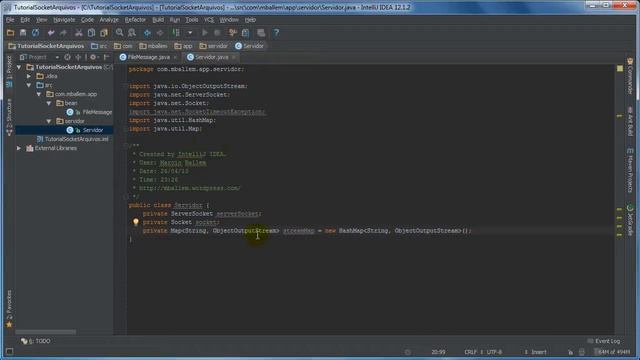Open the Project Structure toolbar icon
640x360 pixels.
tap(245, 33)
